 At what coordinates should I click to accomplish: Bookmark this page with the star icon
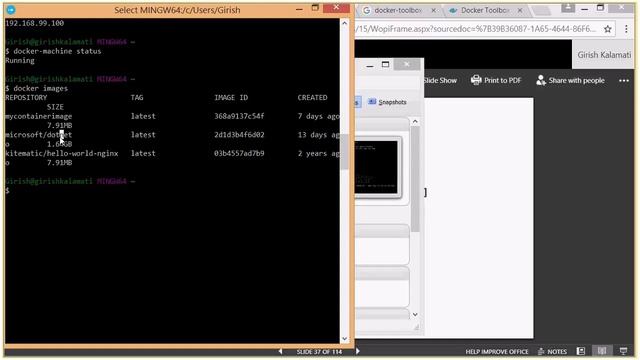pos(608,29)
